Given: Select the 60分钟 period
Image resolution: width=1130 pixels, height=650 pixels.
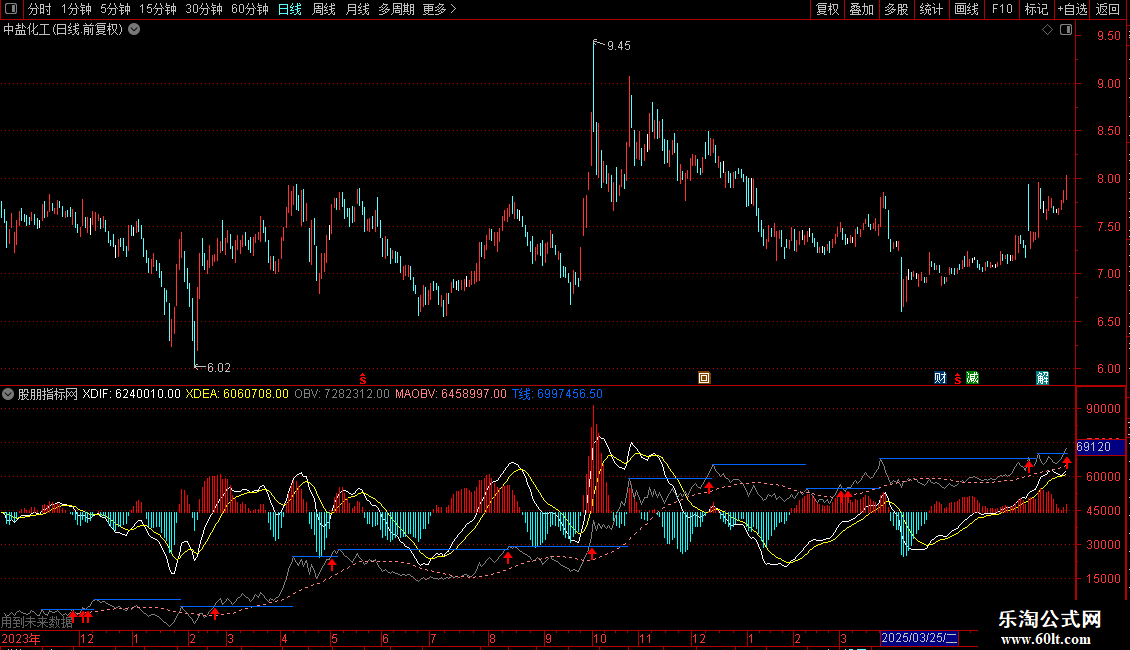Looking at the screenshot, I should click(250, 9).
